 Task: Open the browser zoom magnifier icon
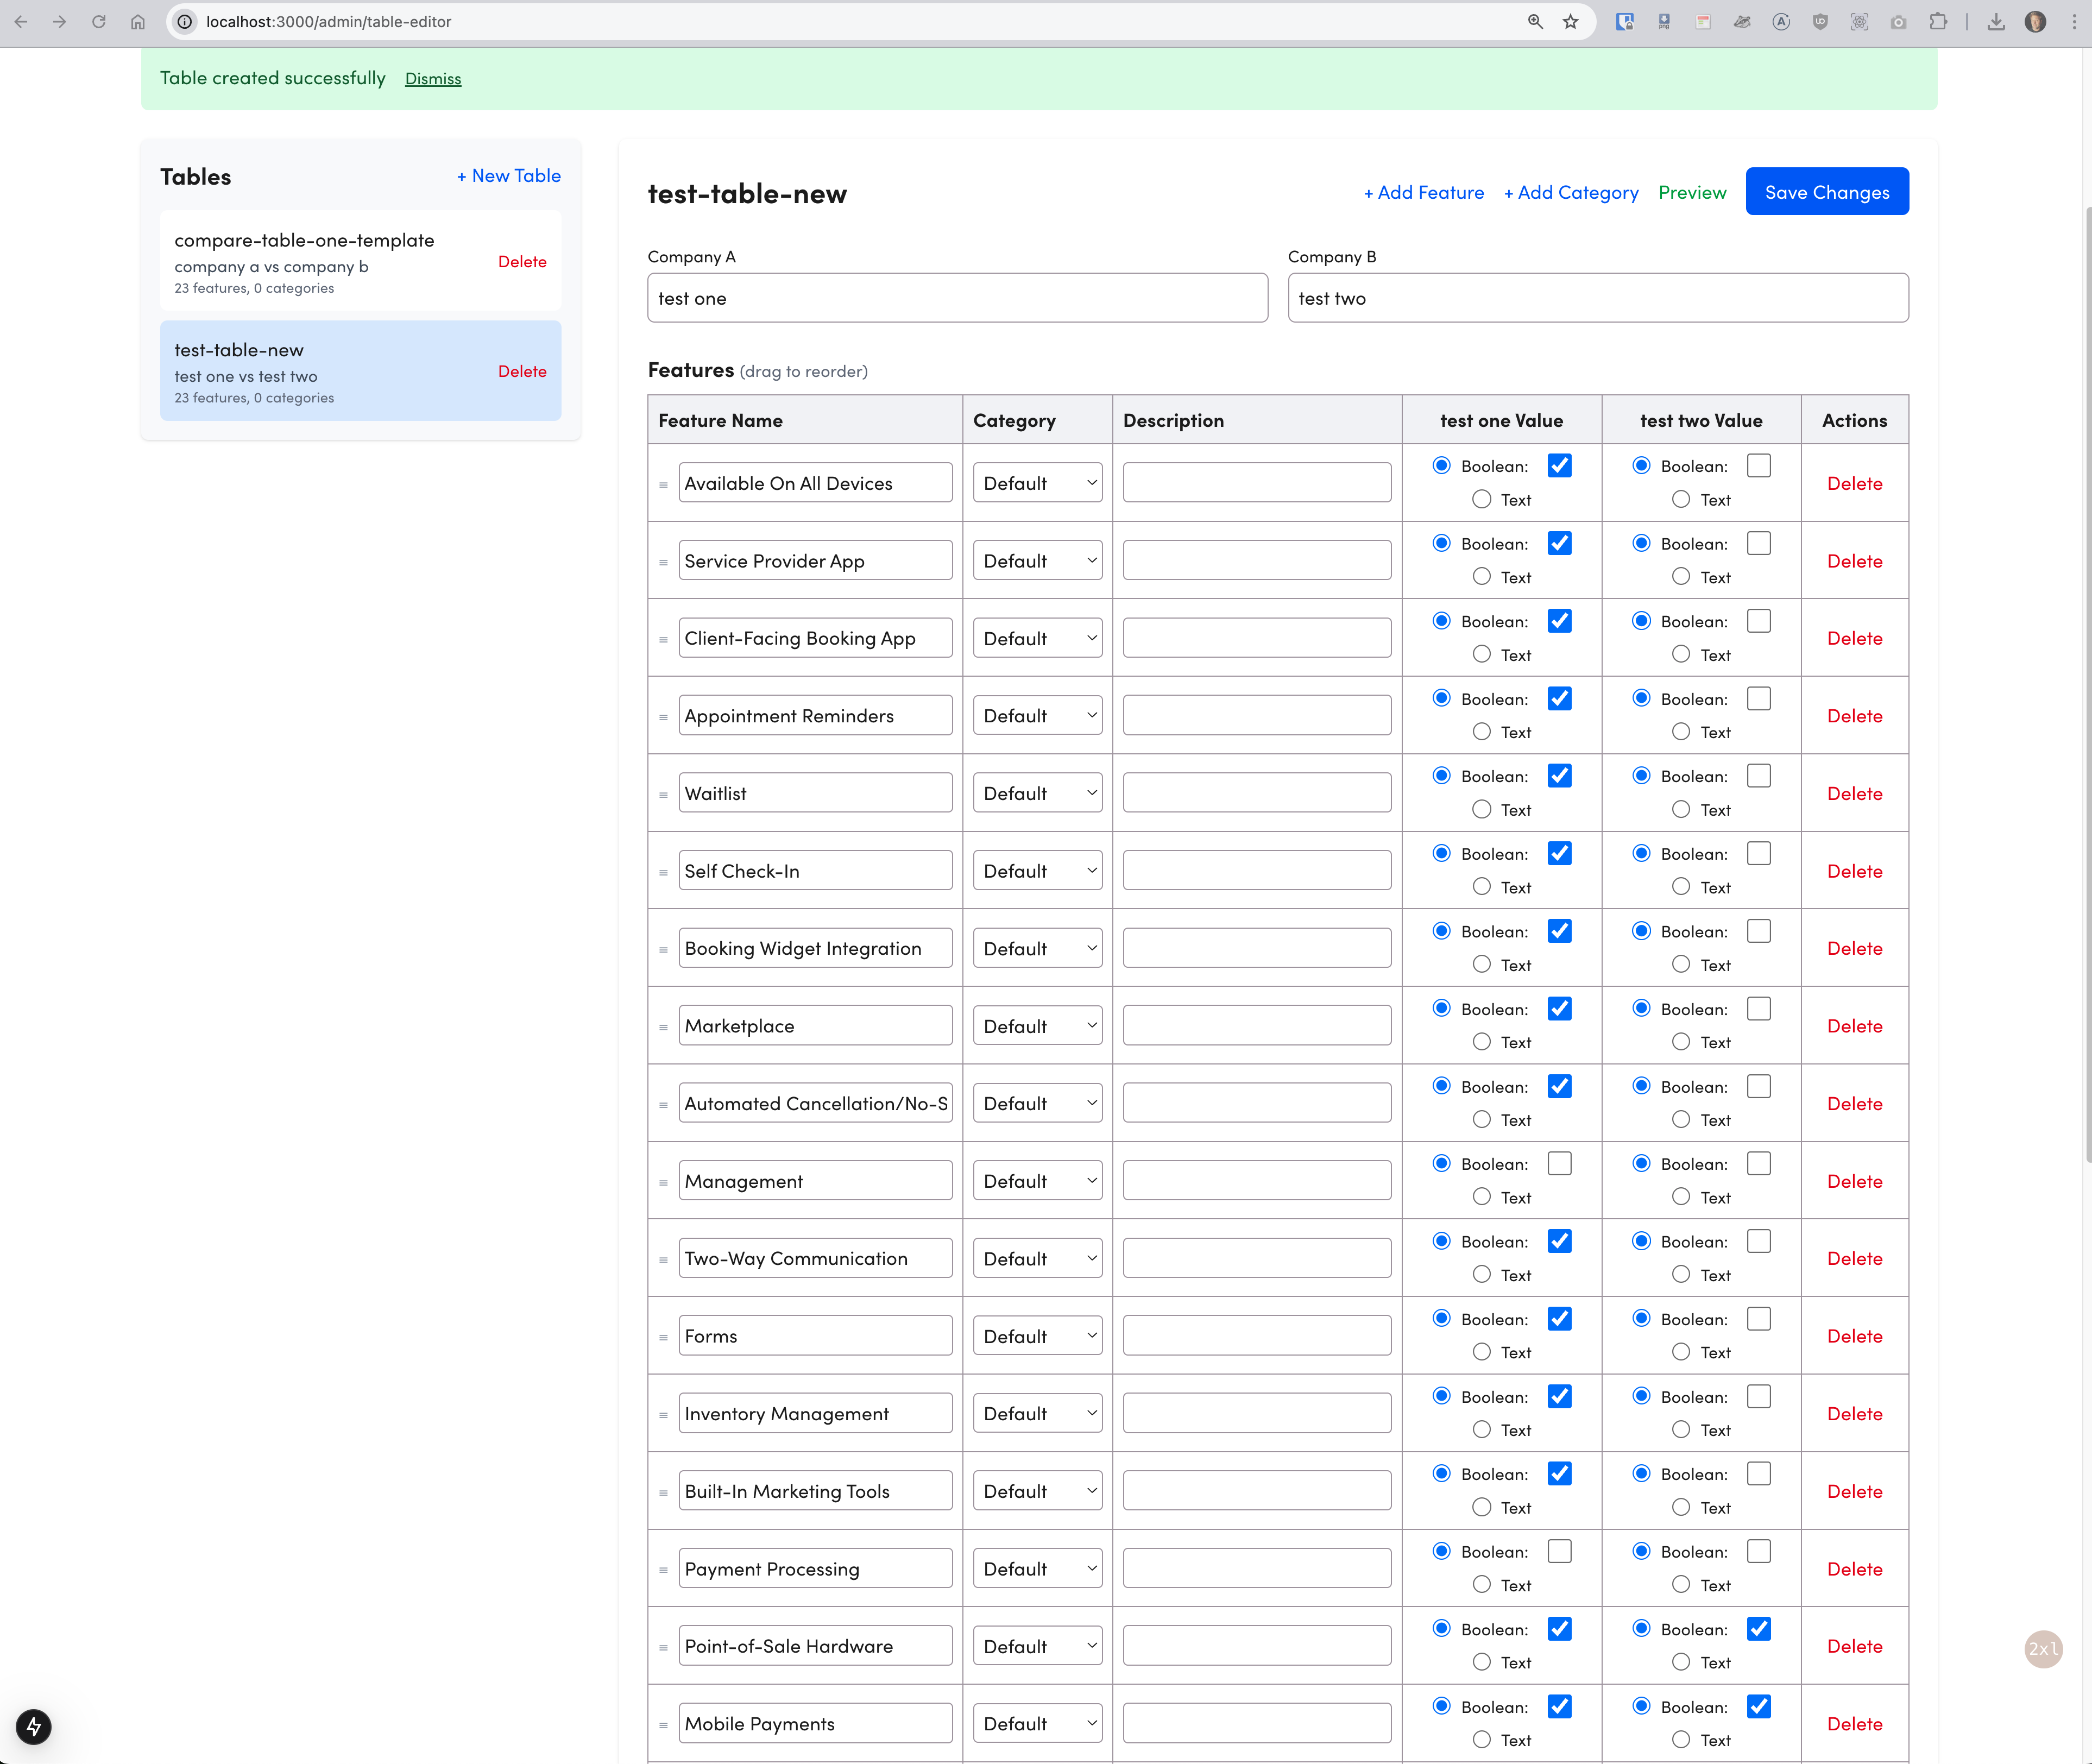(1535, 21)
